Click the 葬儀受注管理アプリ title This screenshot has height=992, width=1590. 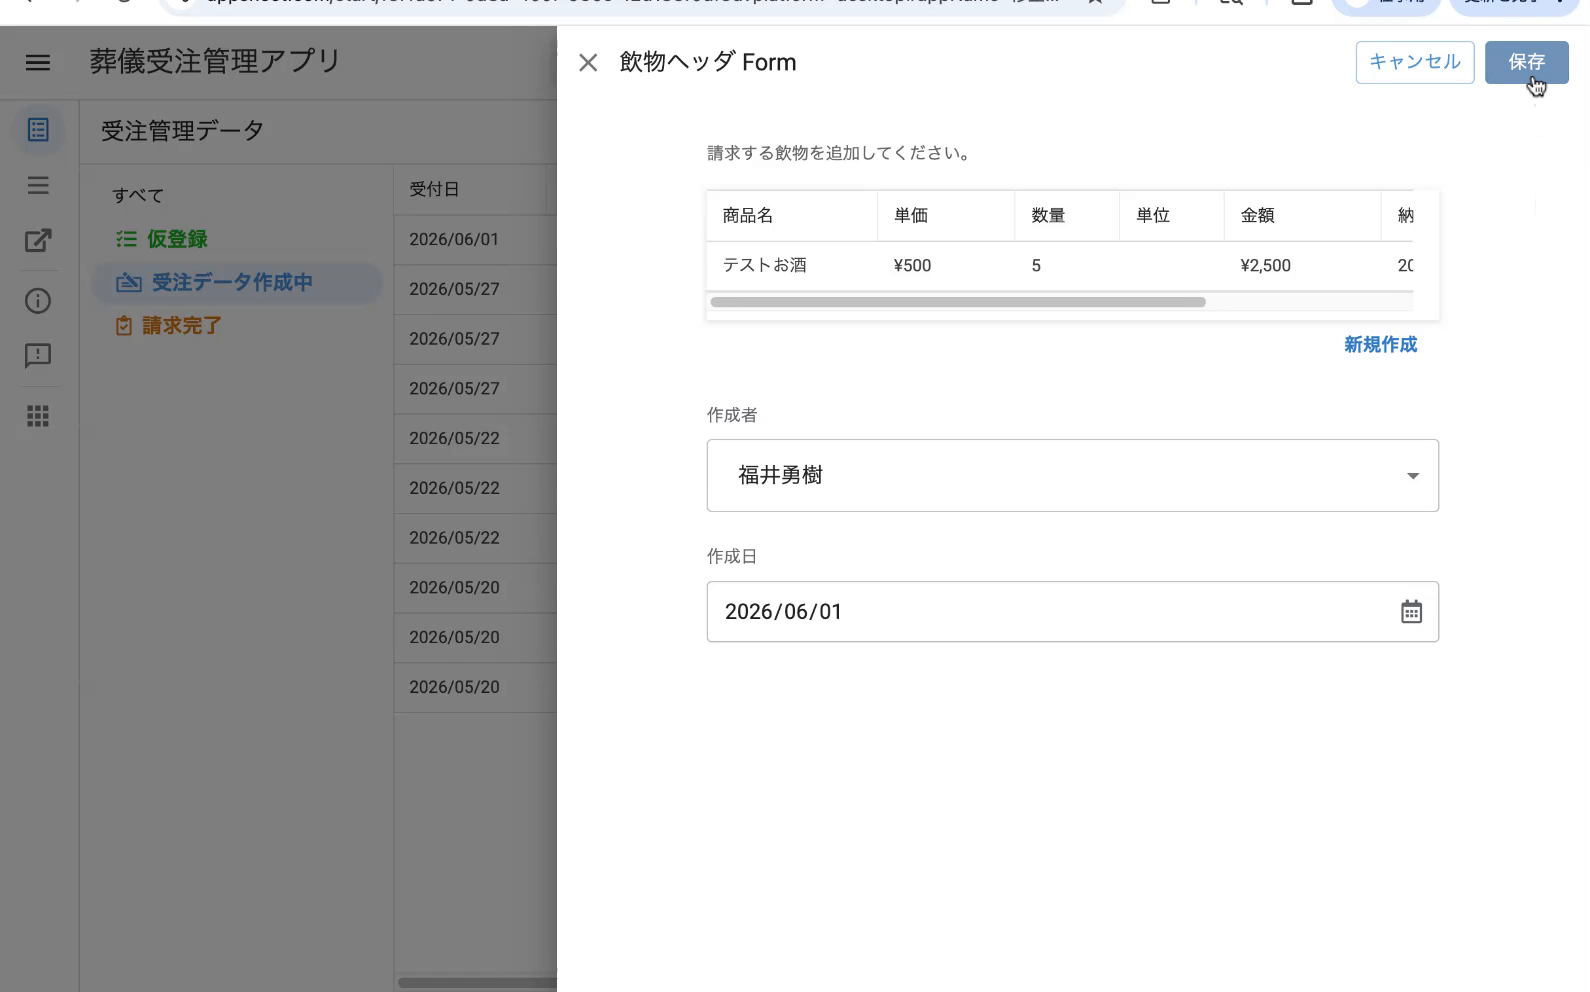coord(215,62)
